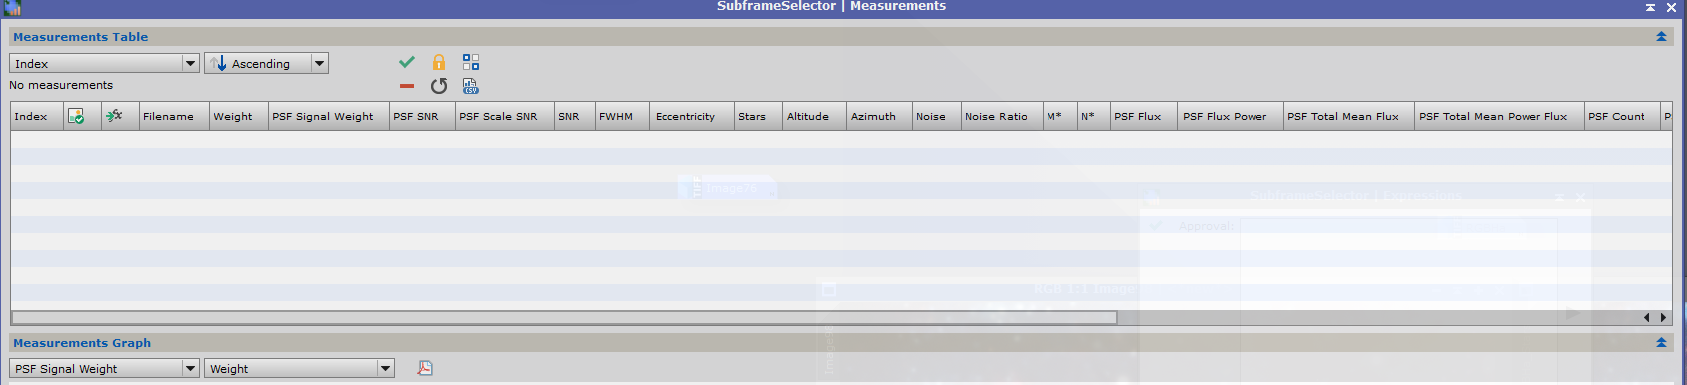Click the locked expression column header icon
The image size is (1687, 385).
(114, 116)
